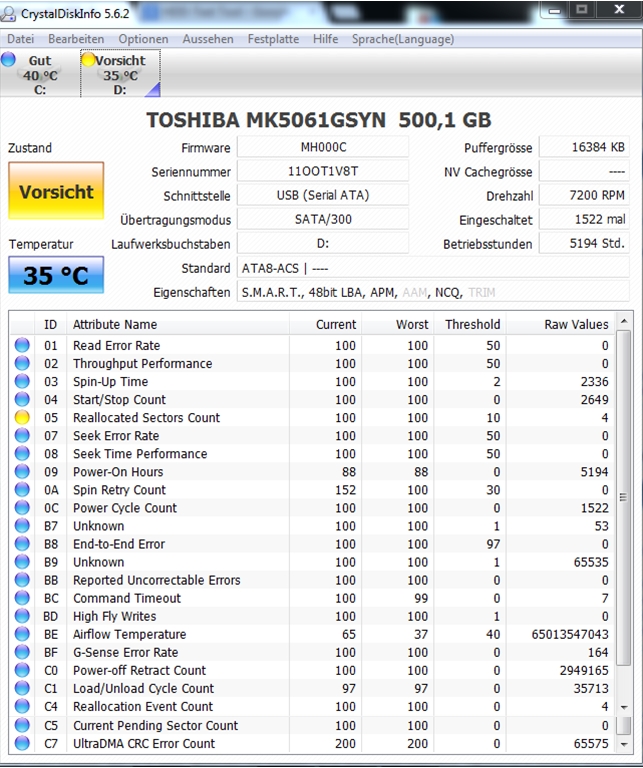The image size is (643, 768).
Task: Click status icon for High Fly Writes
Action: (22, 616)
